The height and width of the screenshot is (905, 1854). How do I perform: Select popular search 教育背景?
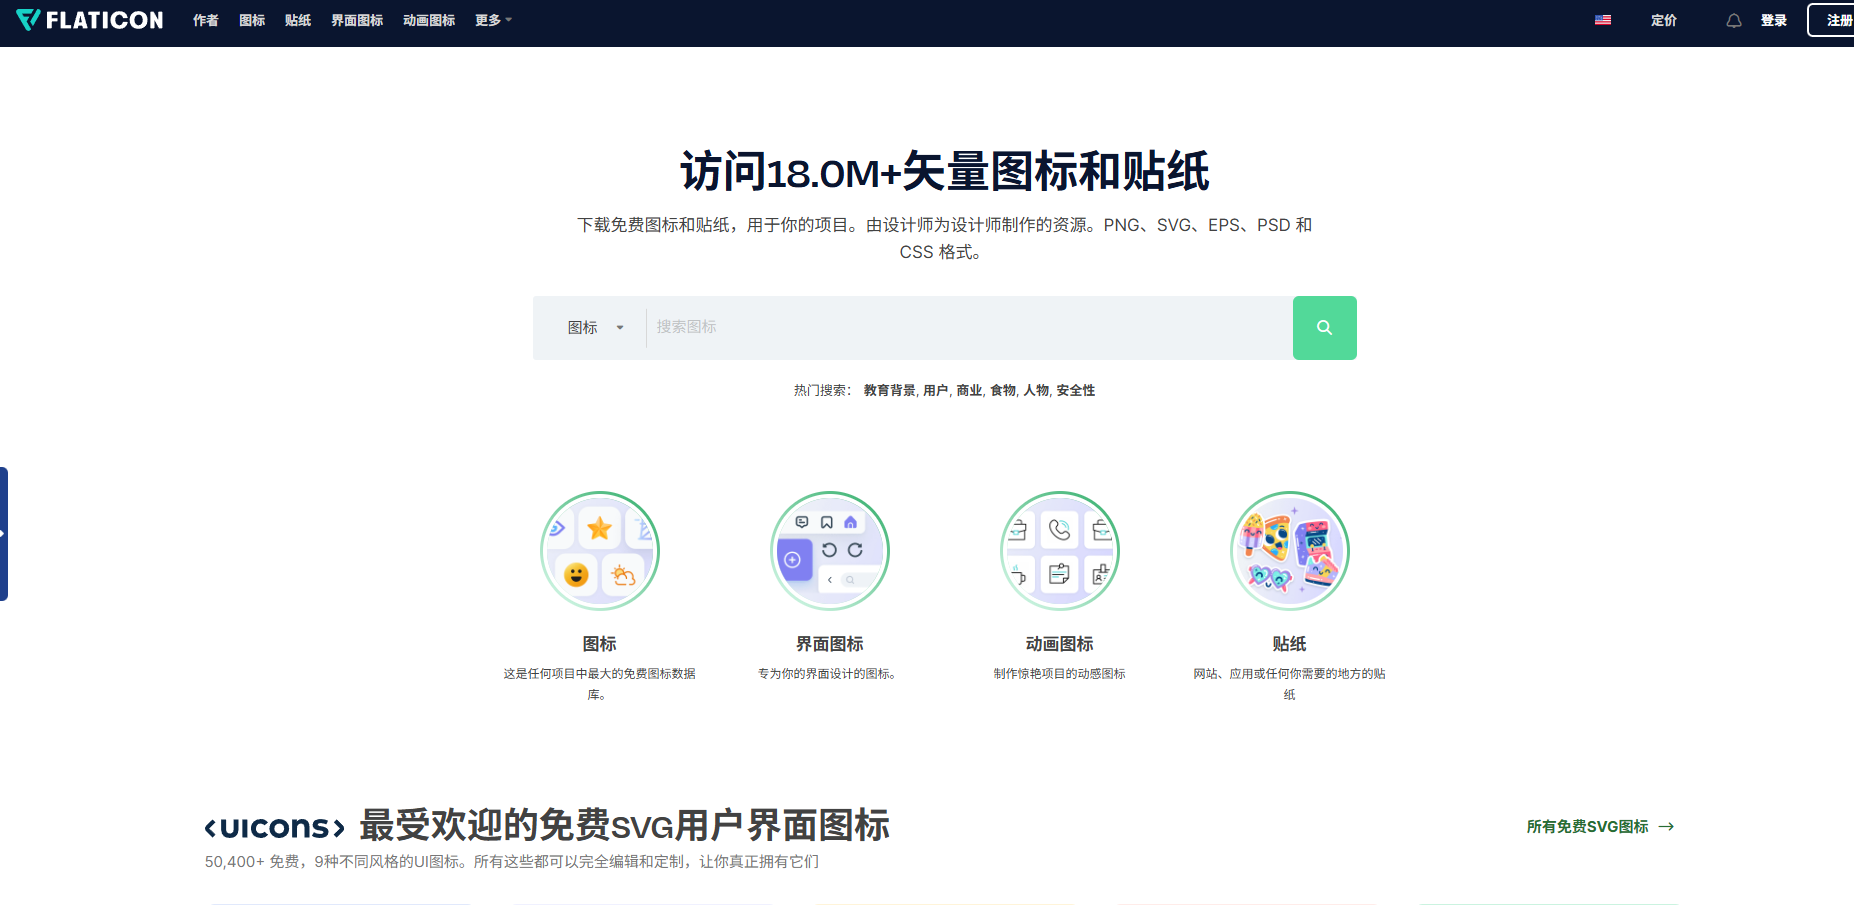(x=890, y=390)
